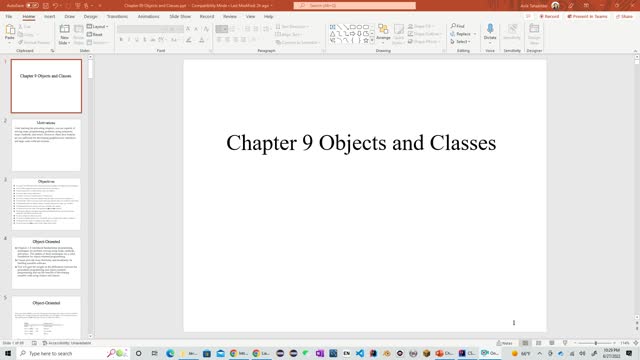Open the Drawing group dialog launcher

click(444, 51)
